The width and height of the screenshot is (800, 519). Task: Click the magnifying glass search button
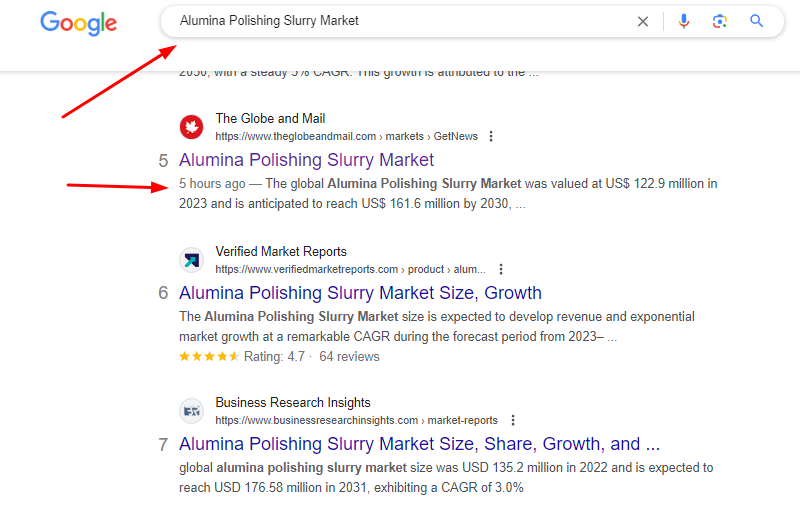point(756,21)
